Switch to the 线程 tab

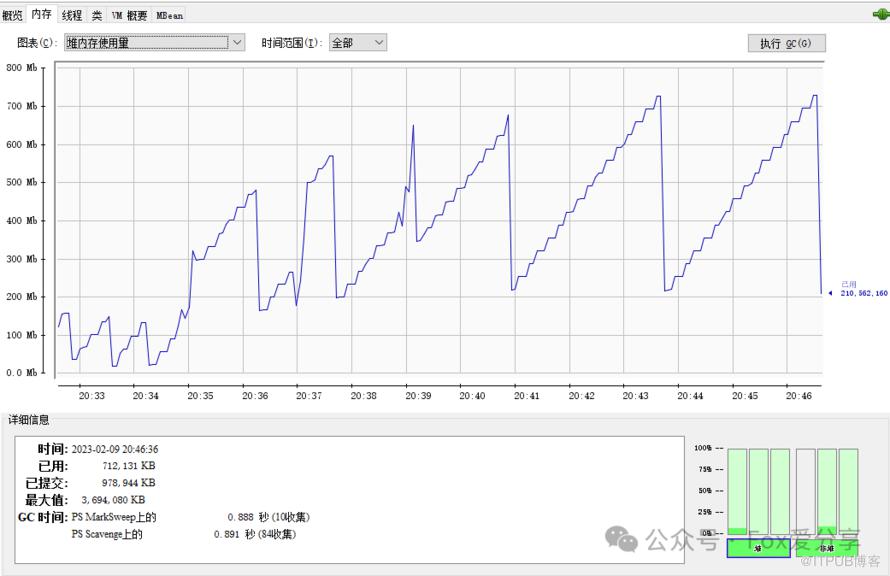(72, 15)
